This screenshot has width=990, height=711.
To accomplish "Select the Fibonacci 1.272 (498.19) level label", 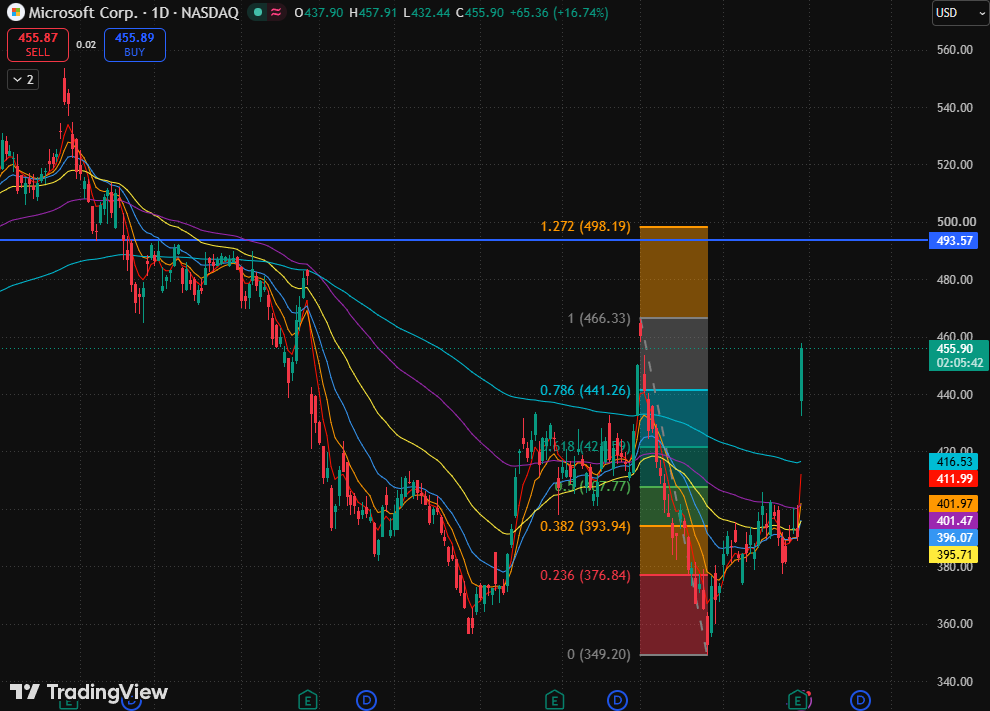I will click(x=585, y=226).
